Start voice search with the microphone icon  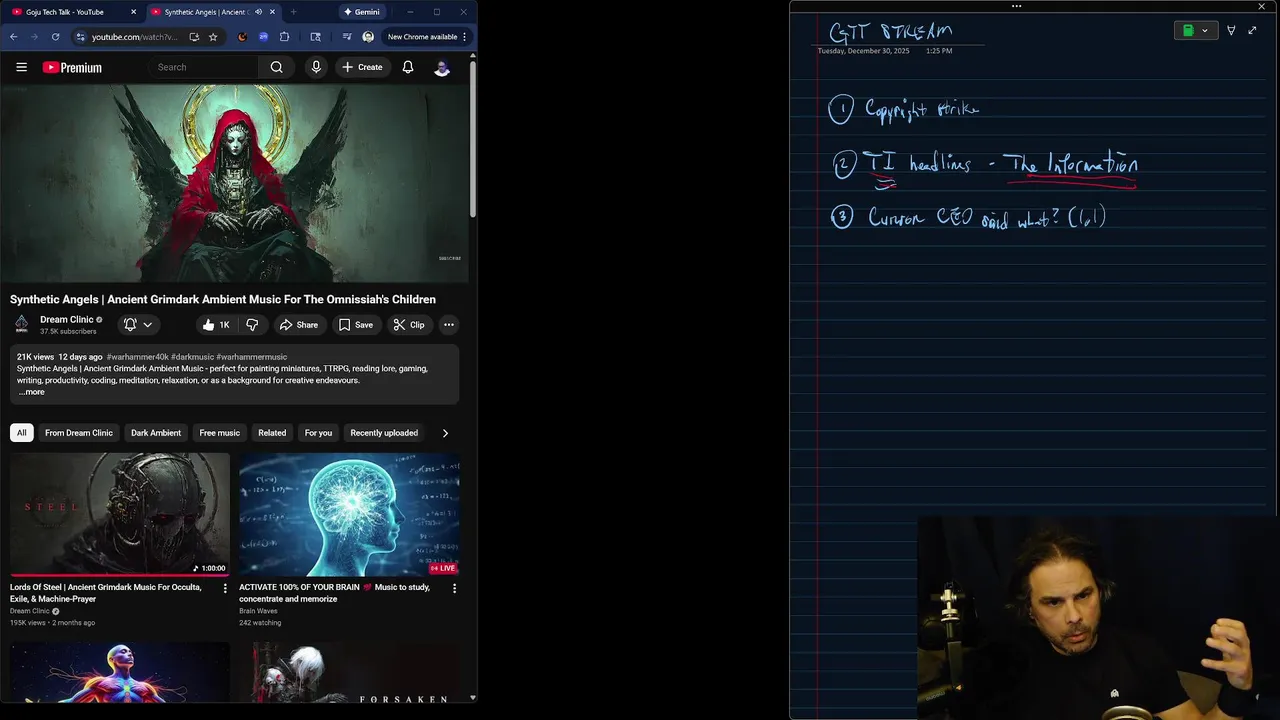click(x=316, y=67)
